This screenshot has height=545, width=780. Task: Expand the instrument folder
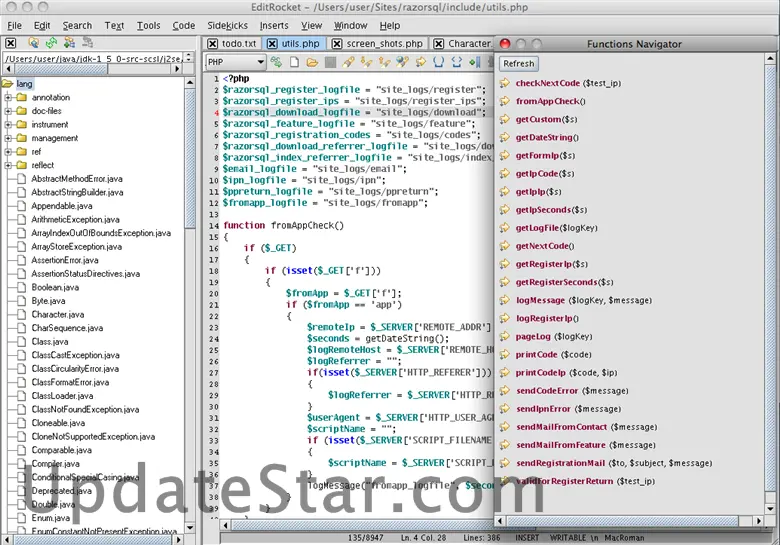[x=8, y=124]
